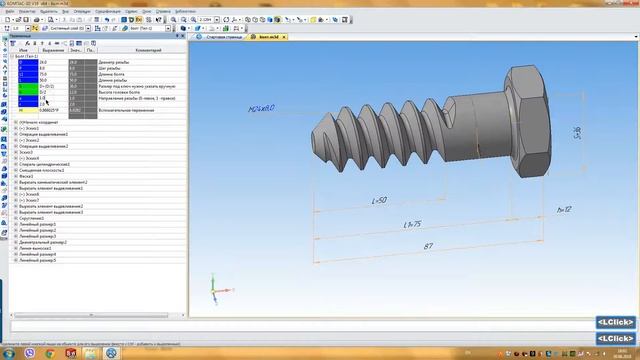Open the Файл menu
640x360 pixels.
click(x=10, y=11)
